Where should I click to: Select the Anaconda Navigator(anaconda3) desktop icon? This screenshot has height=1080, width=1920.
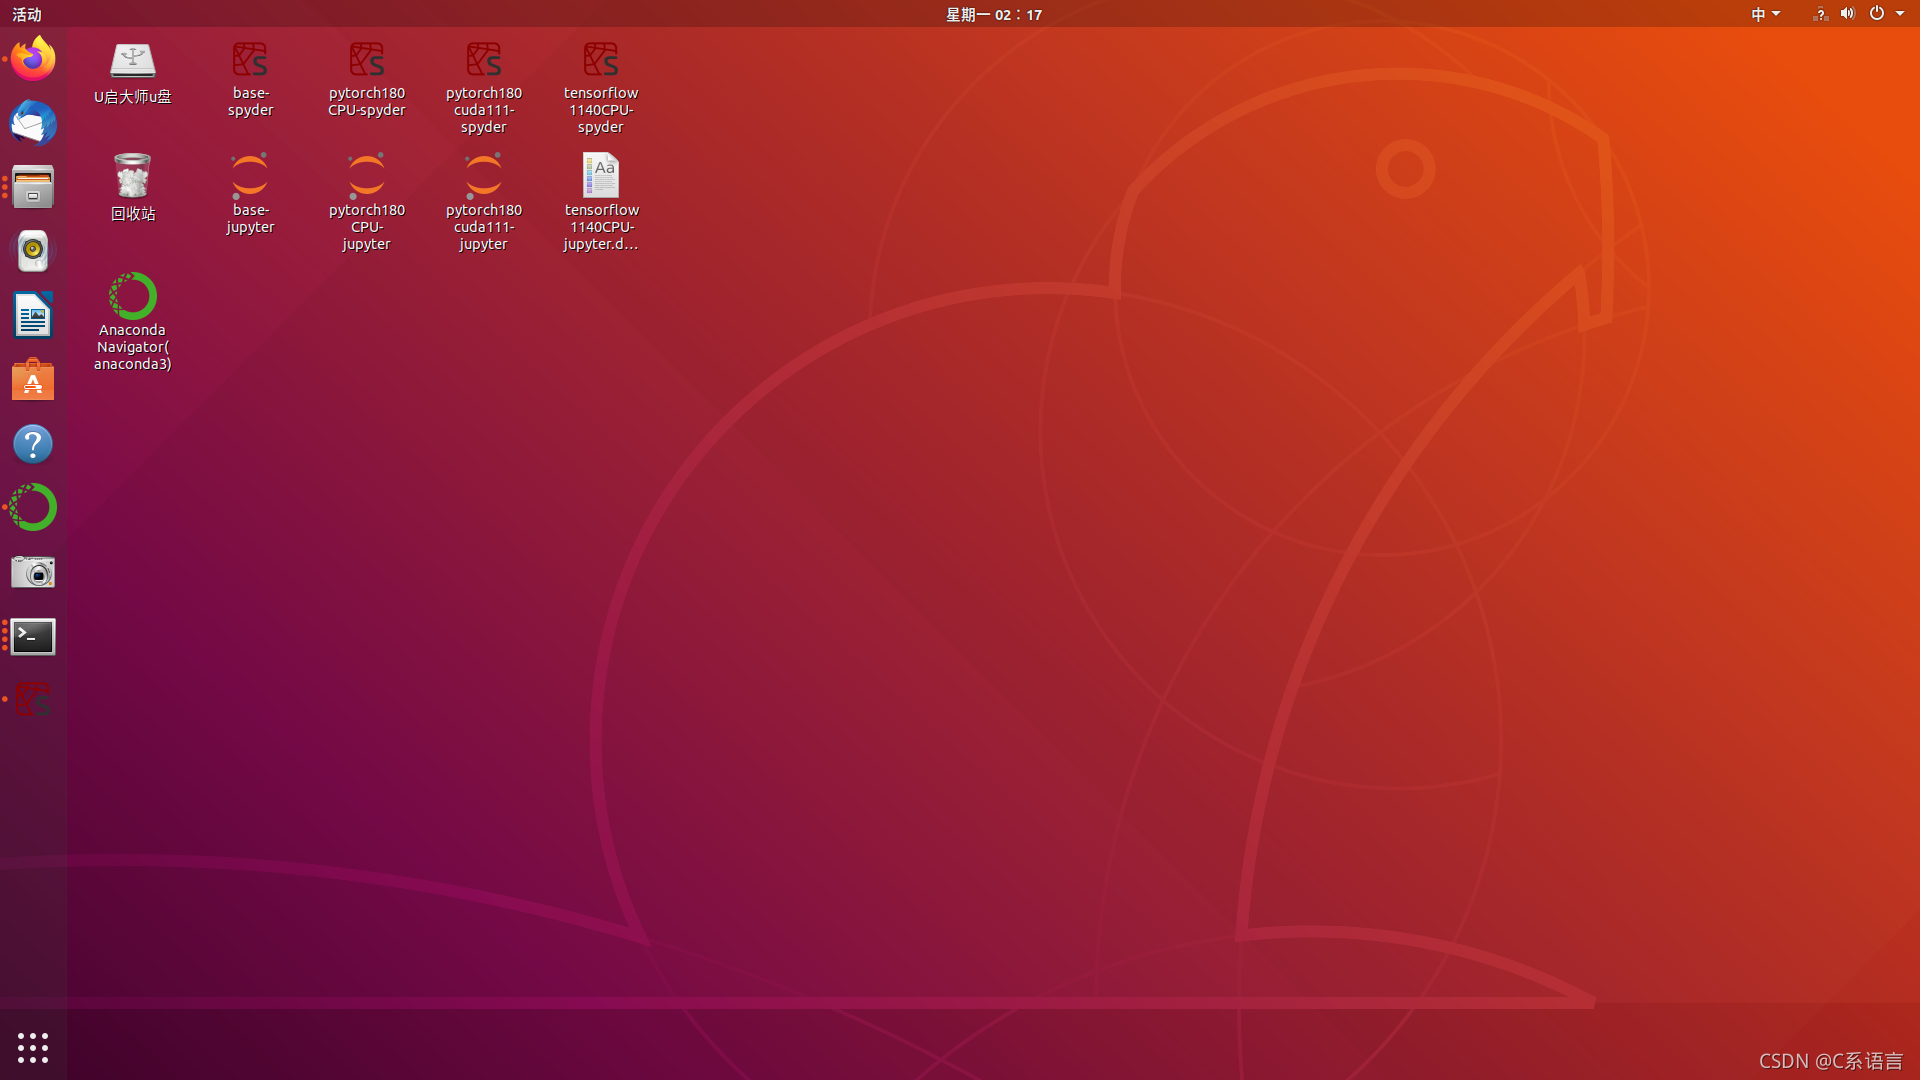click(132, 322)
